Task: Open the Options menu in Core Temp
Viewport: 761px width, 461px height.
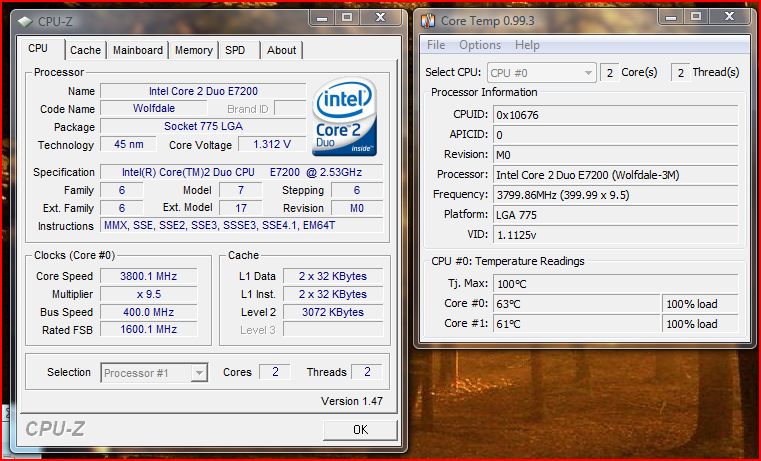Action: pos(480,45)
